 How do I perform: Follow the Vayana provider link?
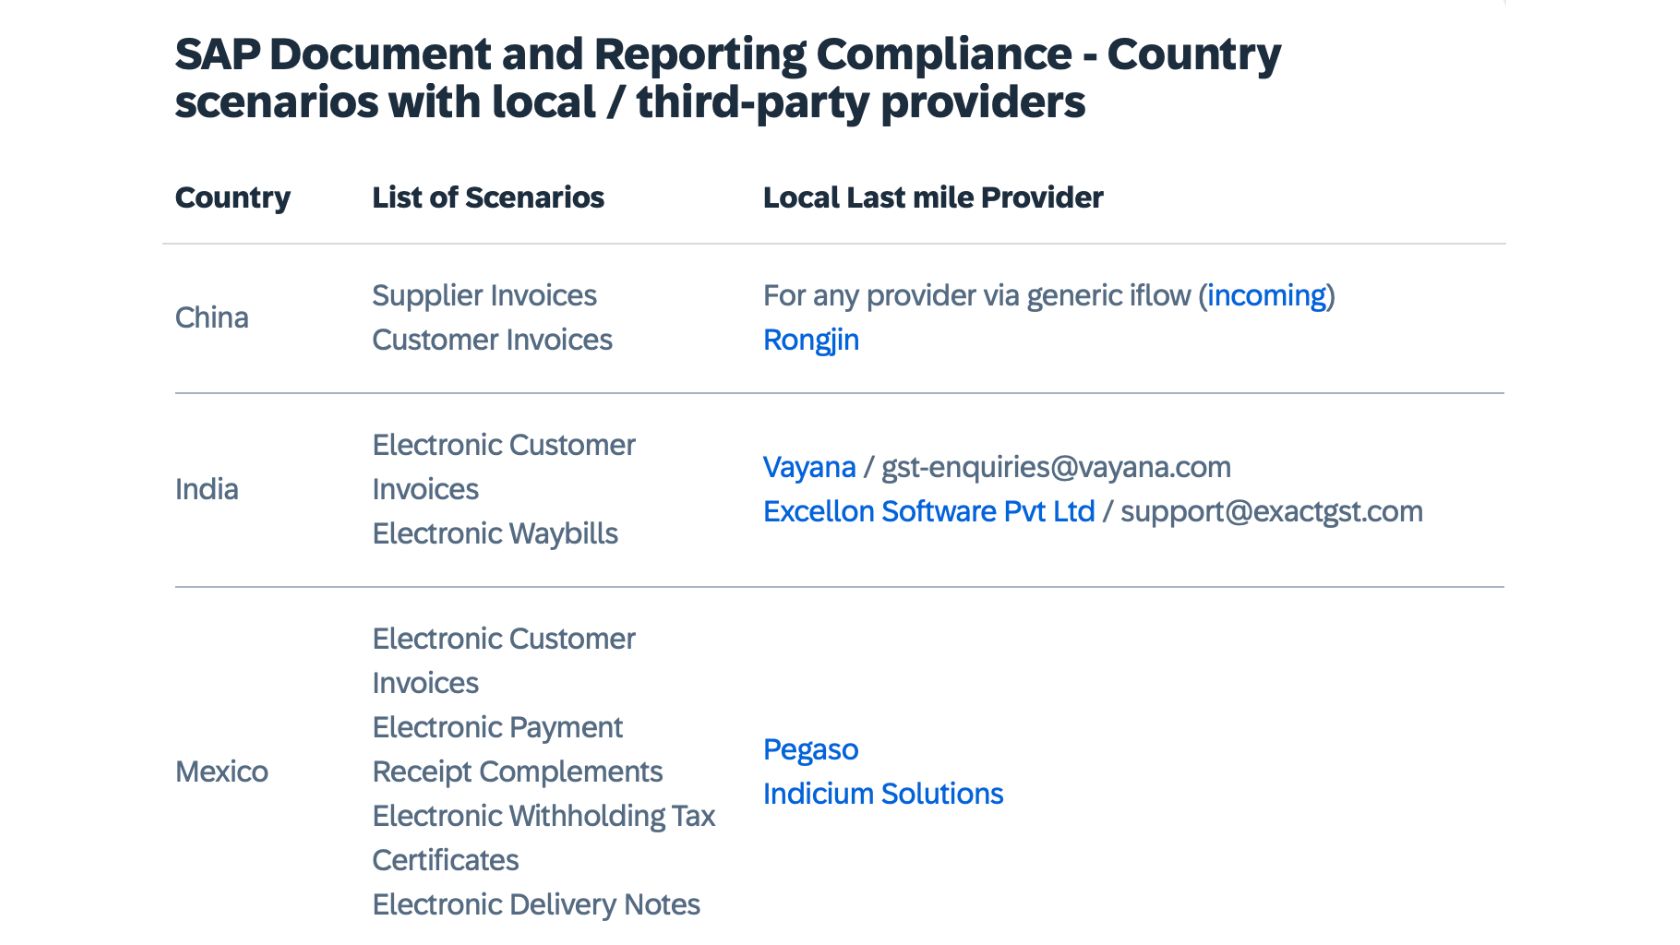[x=809, y=467]
